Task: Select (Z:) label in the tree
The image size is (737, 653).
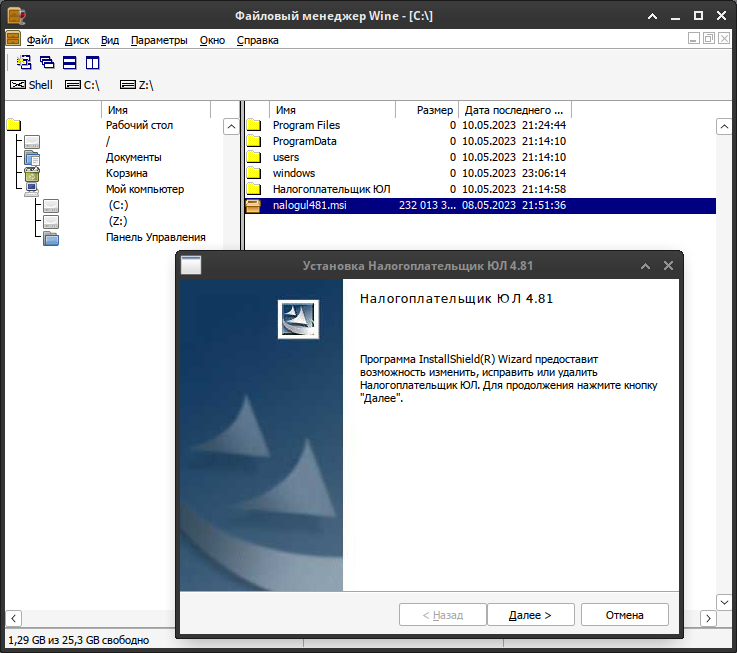Action: coord(118,221)
